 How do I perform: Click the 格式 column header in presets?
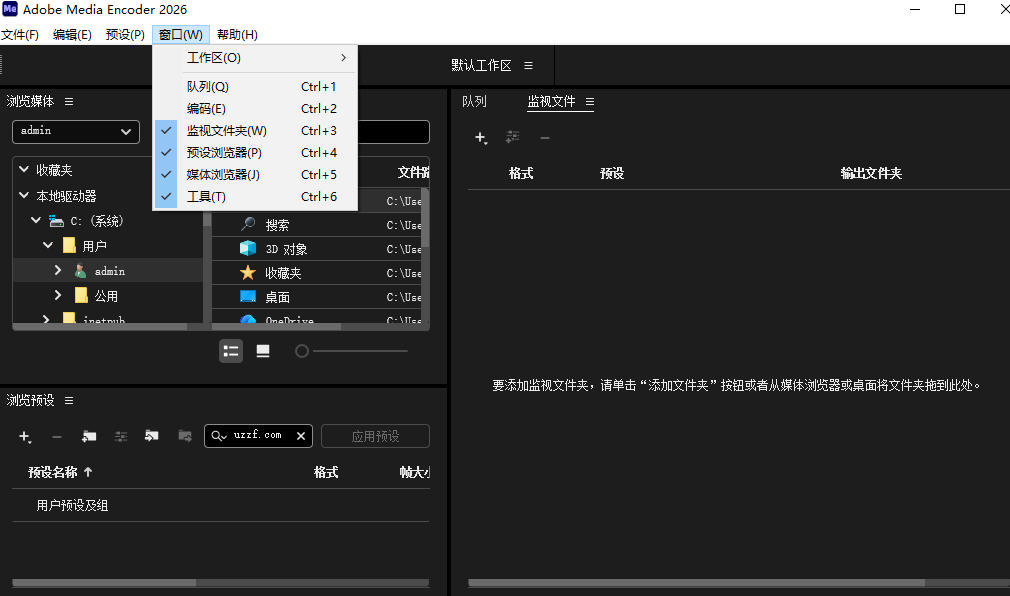click(x=326, y=472)
